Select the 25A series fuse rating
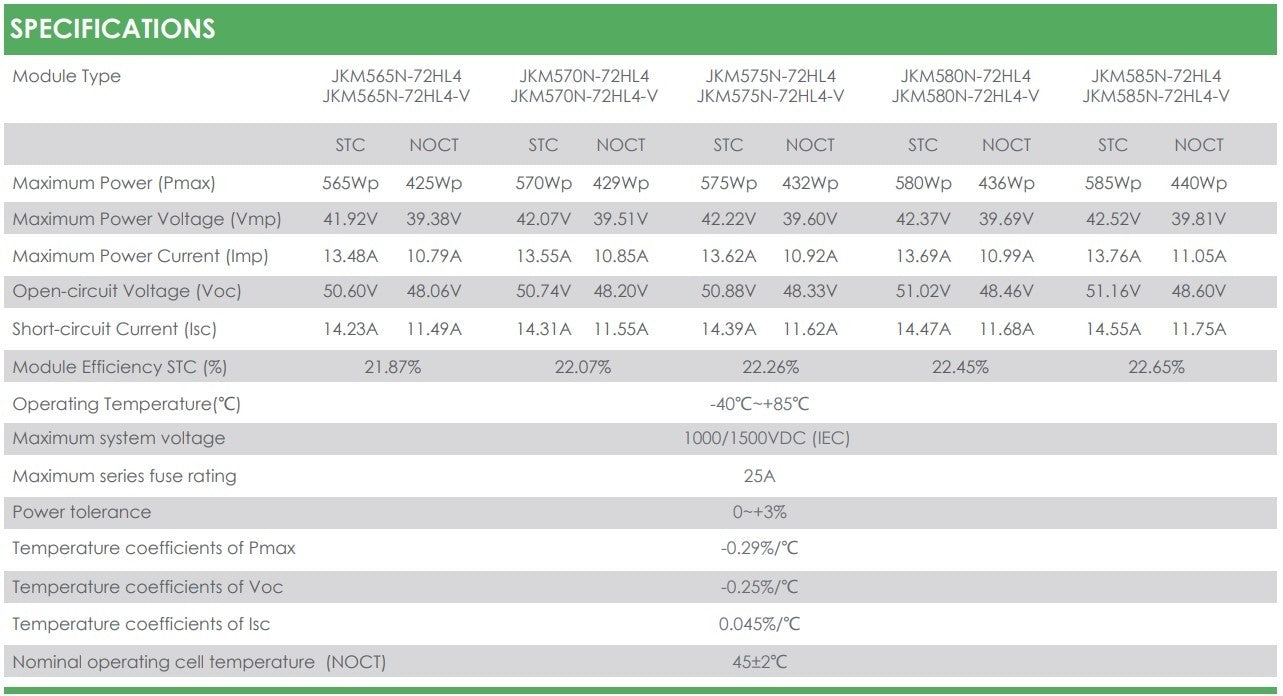 759,476
